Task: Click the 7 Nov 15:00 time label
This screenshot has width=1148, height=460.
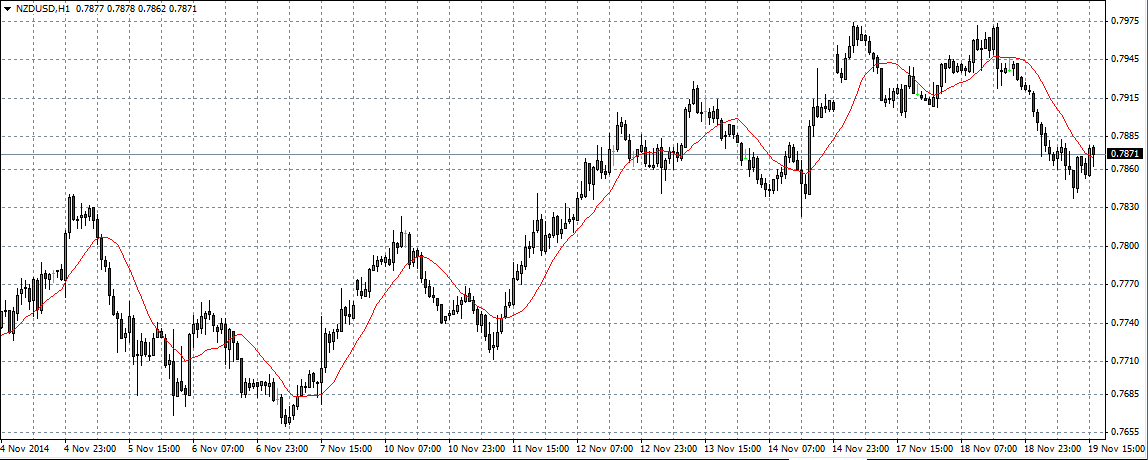Action: click(346, 448)
